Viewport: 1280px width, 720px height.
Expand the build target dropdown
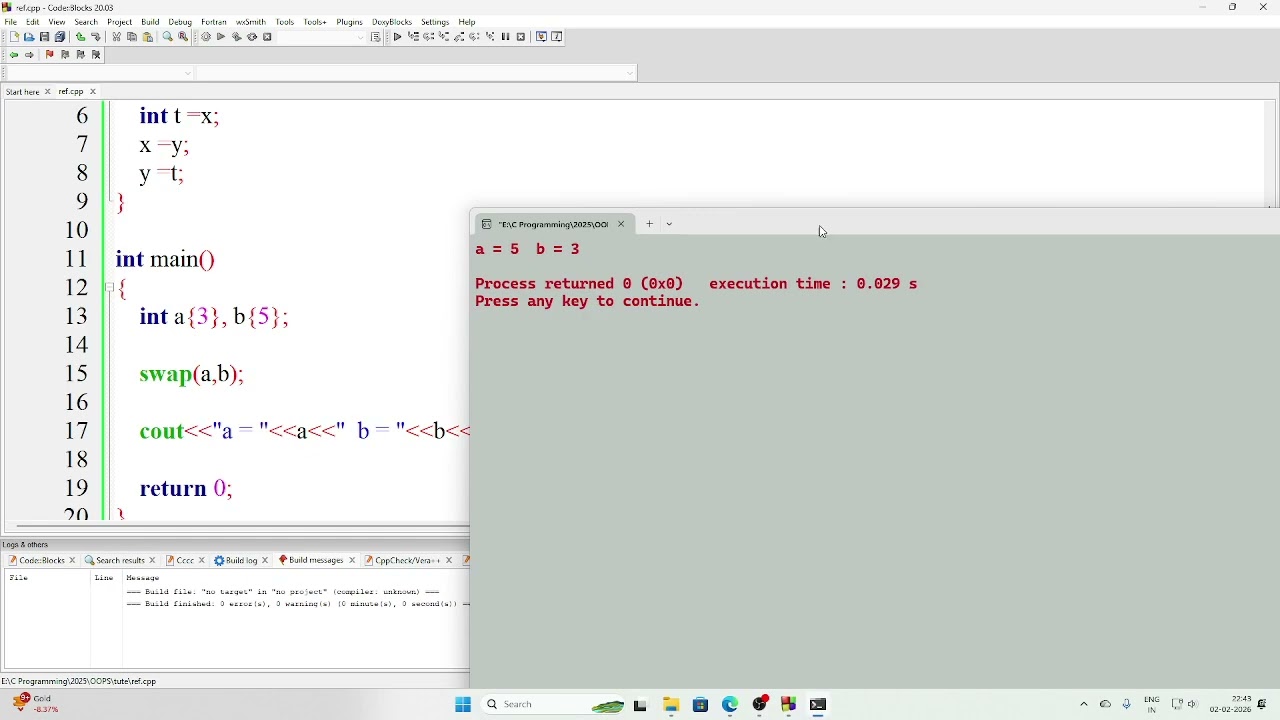[x=361, y=38]
